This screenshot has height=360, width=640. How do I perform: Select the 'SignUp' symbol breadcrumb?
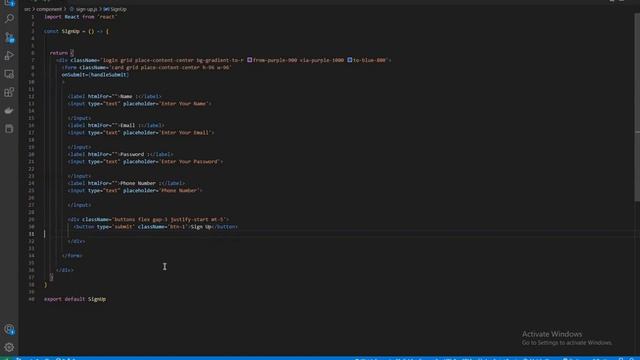click(118, 9)
